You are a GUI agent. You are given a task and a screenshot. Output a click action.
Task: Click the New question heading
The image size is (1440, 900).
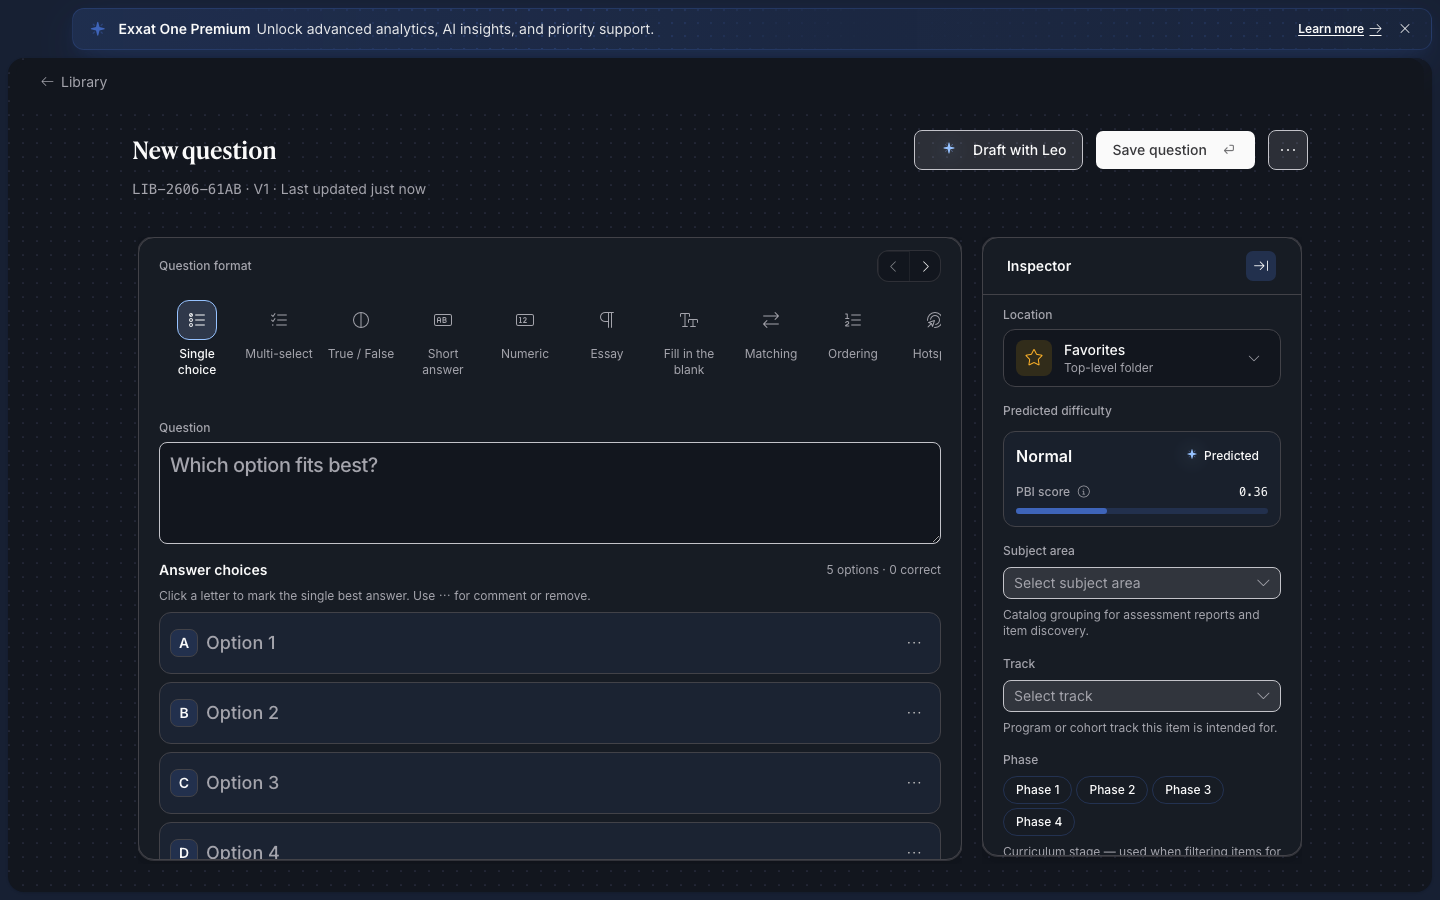click(x=204, y=151)
